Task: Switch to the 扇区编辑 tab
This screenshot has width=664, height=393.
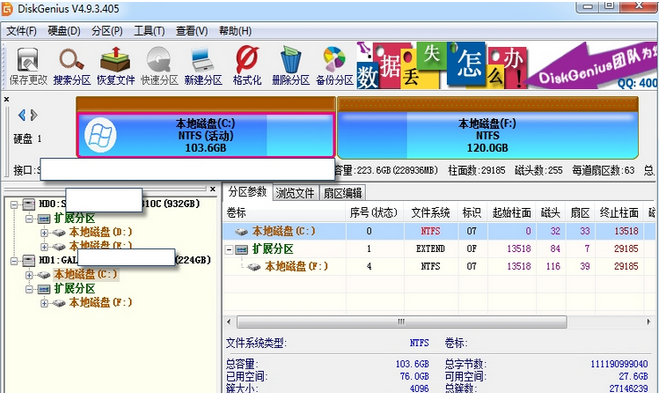Action: pyautogui.click(x=343, y=193)
